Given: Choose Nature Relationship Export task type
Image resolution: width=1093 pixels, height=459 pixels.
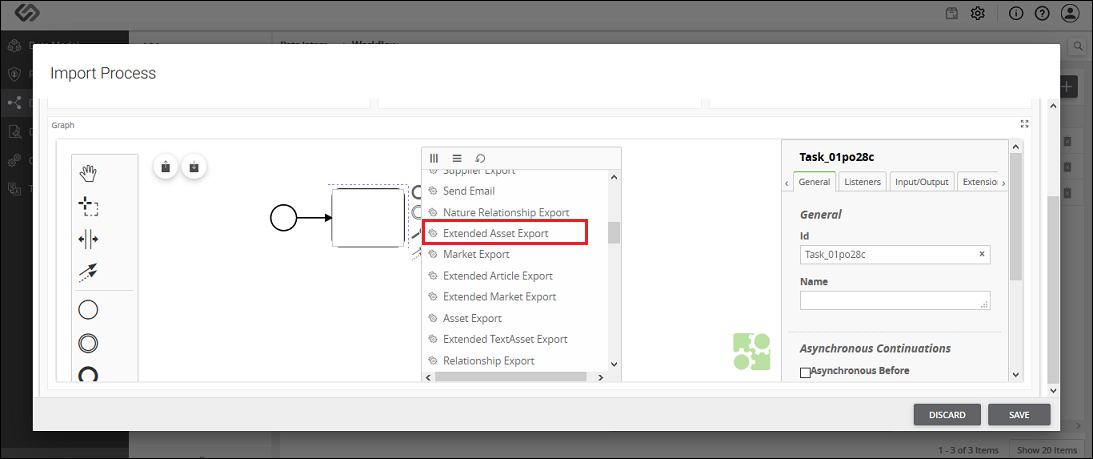Looking at the screenshot, I should point(506,212).
